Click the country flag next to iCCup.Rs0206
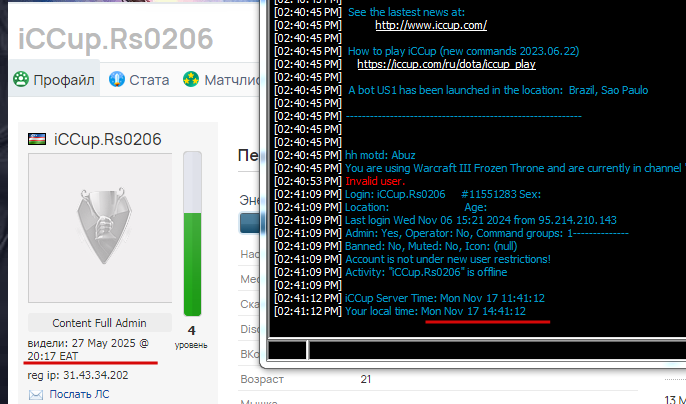 pos(37,139)
